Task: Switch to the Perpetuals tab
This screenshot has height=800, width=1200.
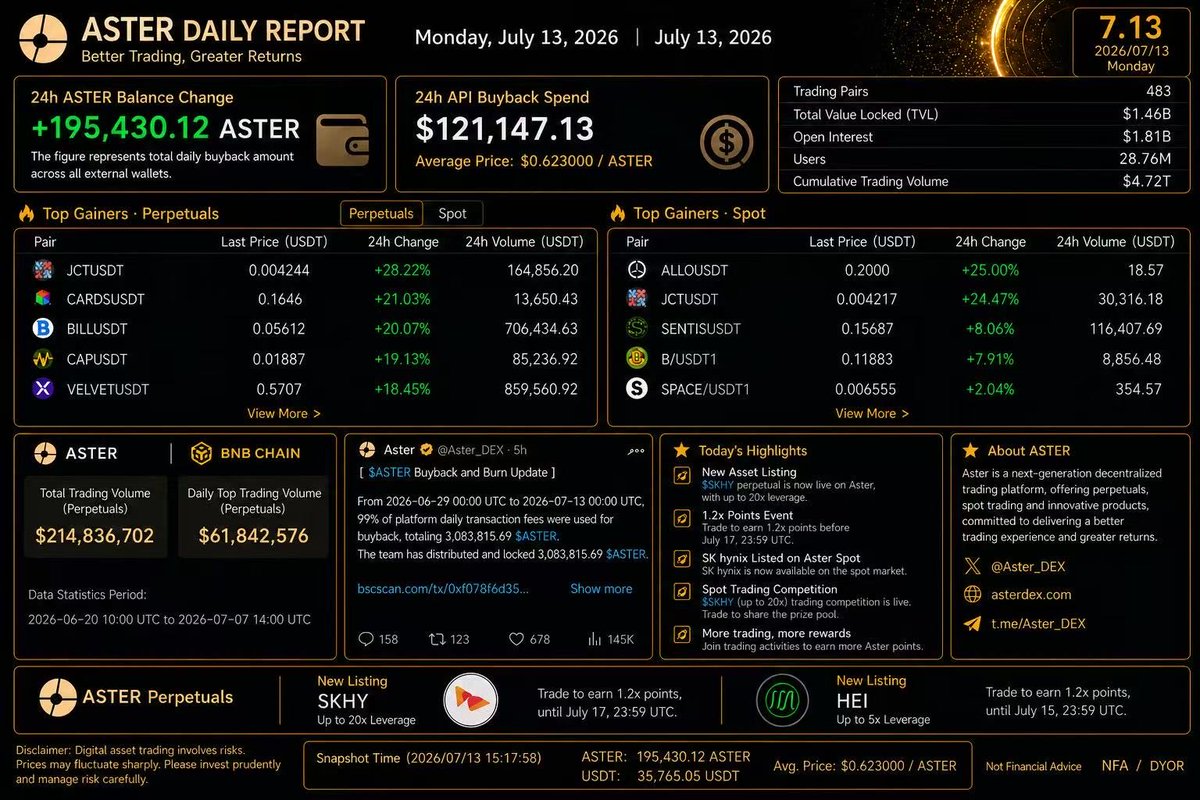Action: [x=381, y=213]
